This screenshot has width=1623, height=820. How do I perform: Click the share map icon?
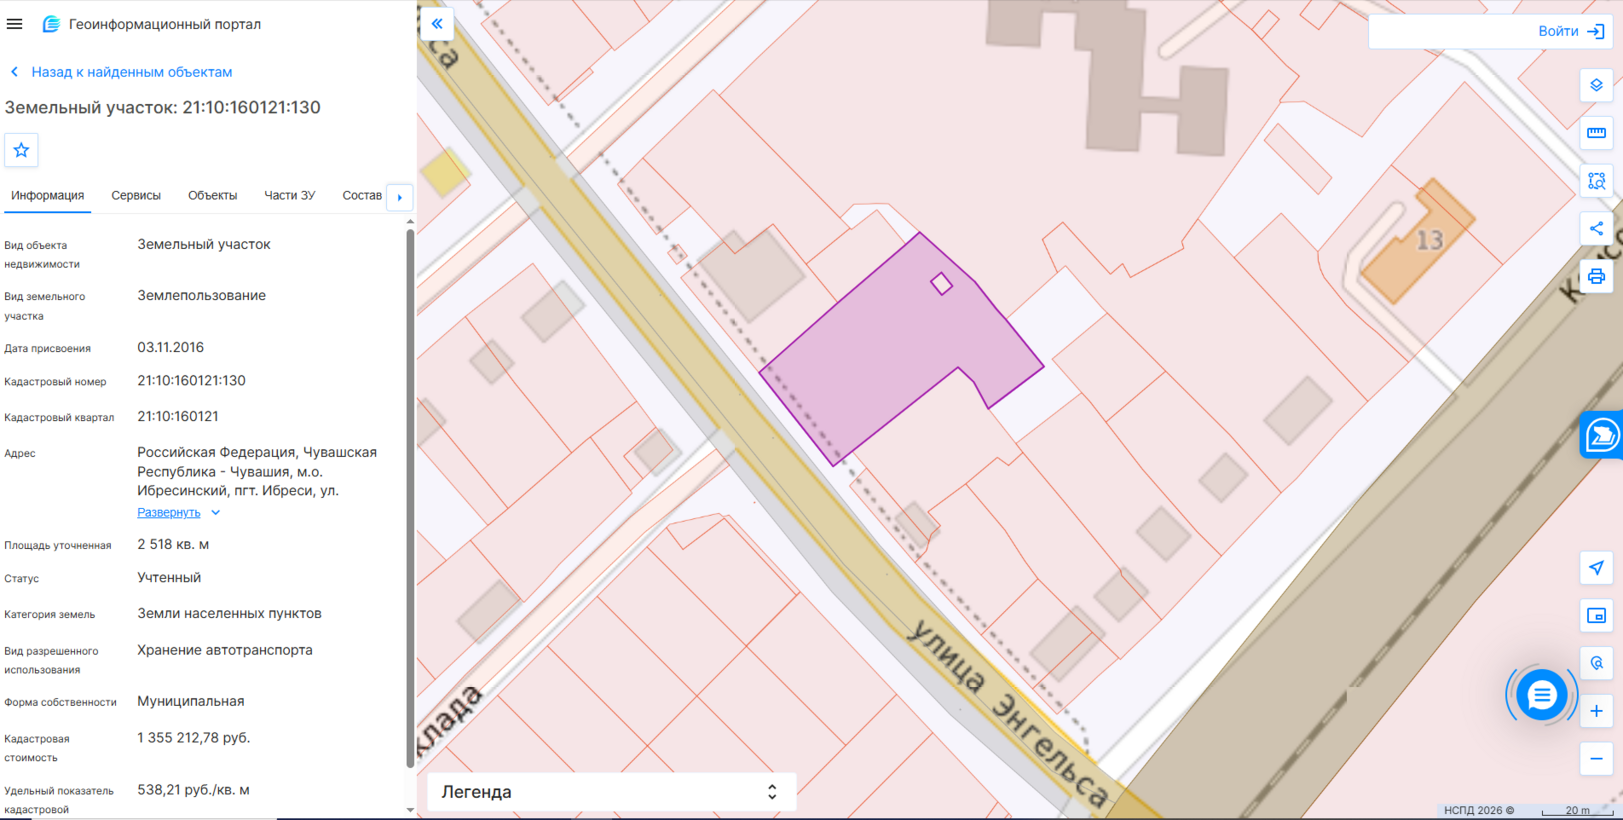coord(1596,229)
